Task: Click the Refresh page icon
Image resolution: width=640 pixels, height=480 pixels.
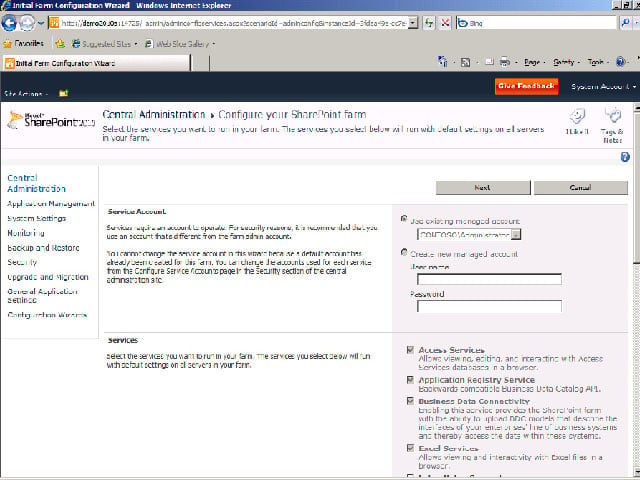Action: coord(429,23)
